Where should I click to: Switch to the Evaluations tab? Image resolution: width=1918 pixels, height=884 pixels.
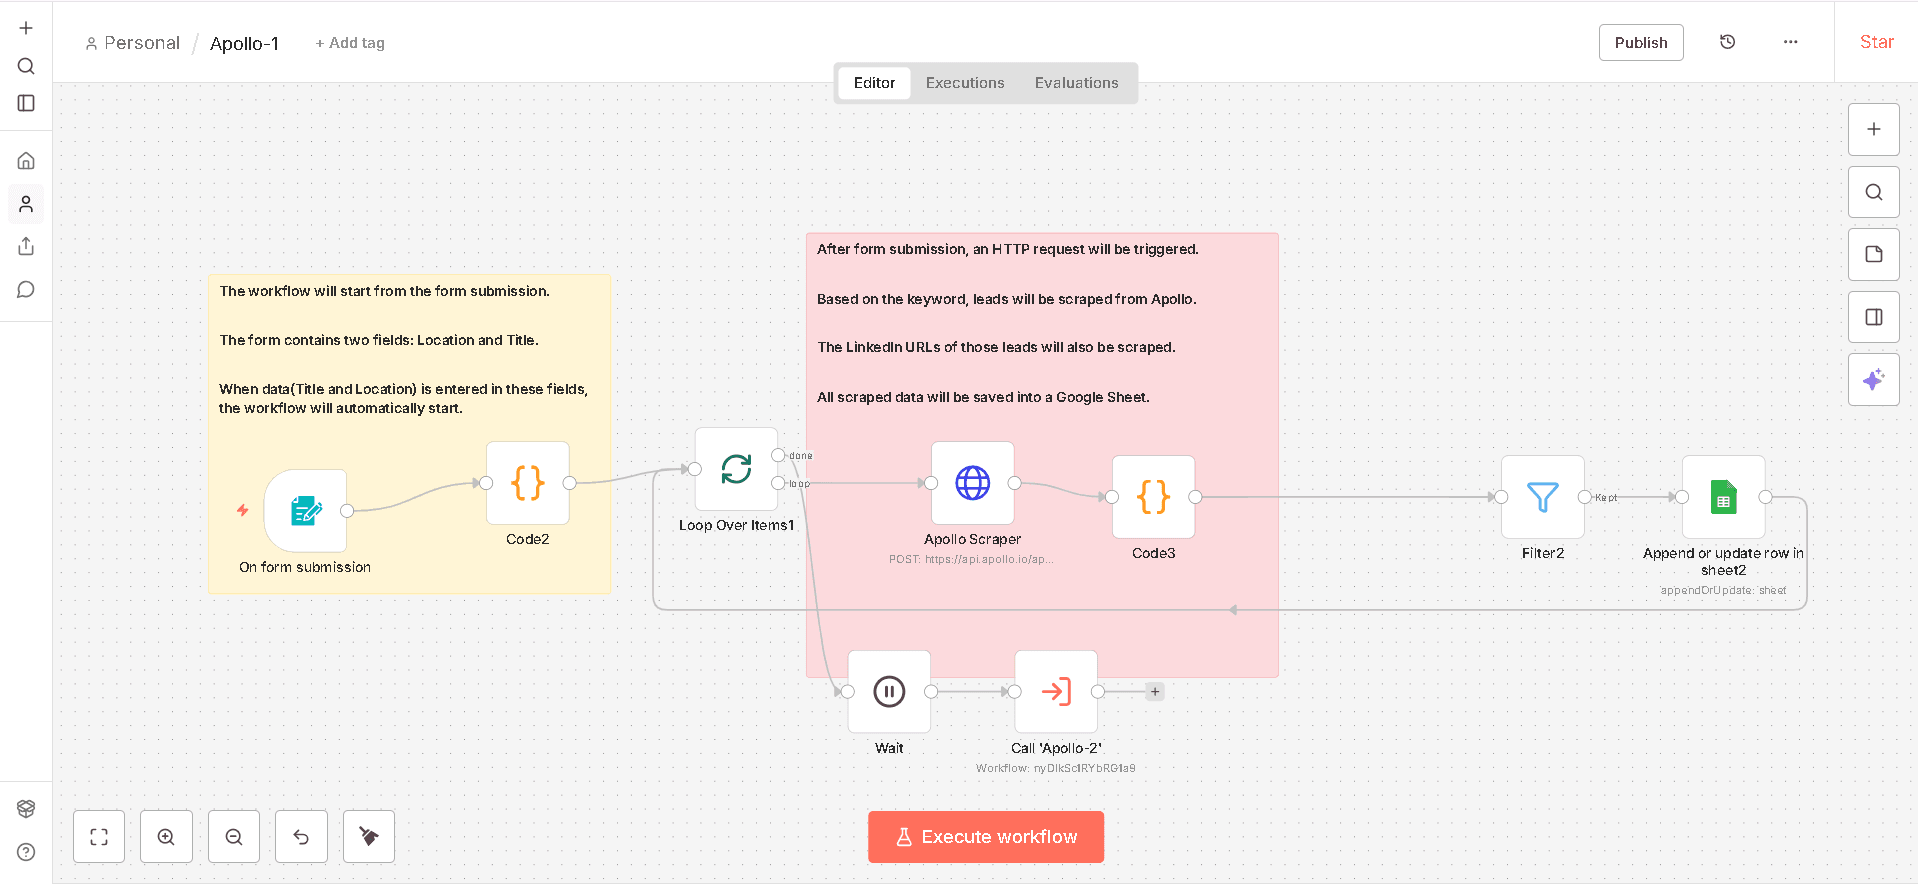click(x=1076, y=83)
